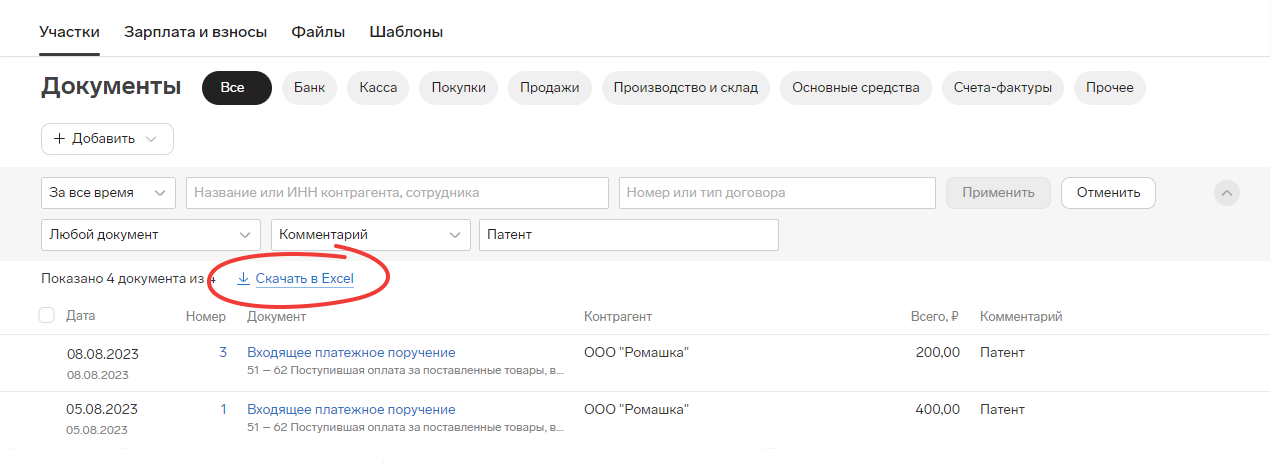
Task: Filter documents by Касса
Action: coord(378,88)
